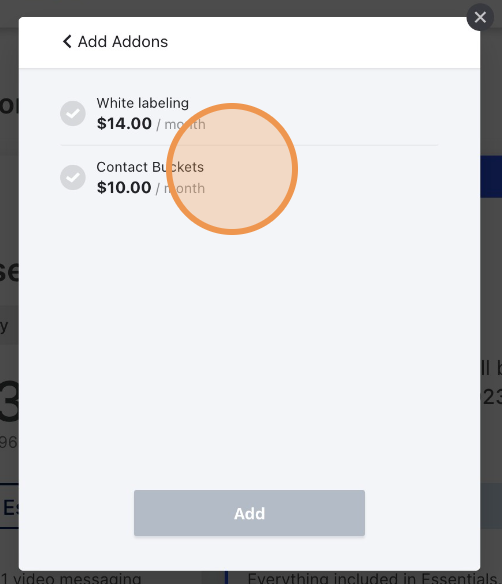Close the Add Addons dialog with the X

[480, 17]
